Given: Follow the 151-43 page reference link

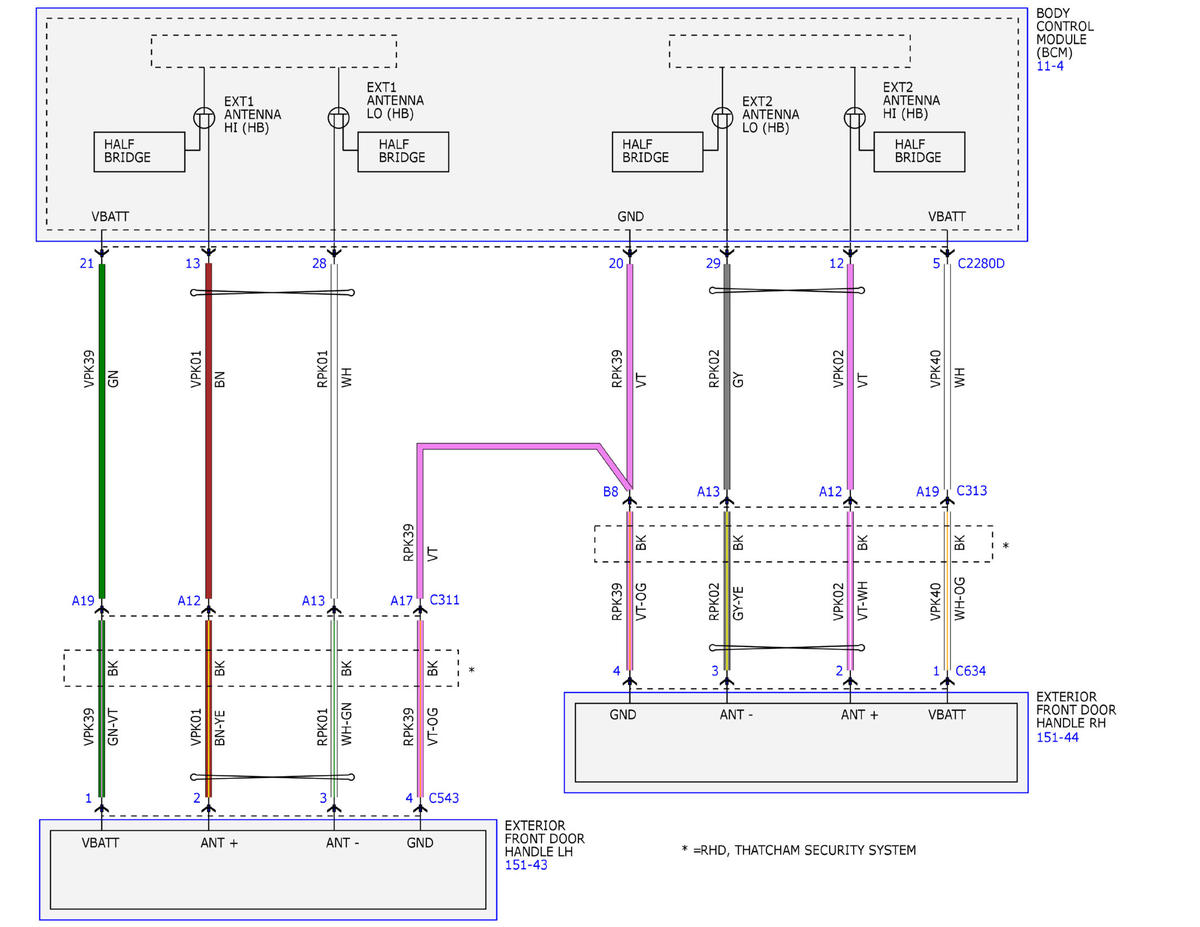Looking at the screenshot, I should click(525, 865).
